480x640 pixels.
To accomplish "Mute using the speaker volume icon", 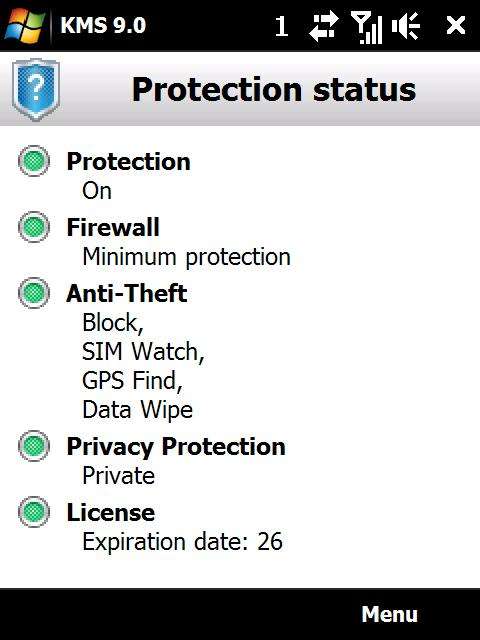I will pos(406,26).
